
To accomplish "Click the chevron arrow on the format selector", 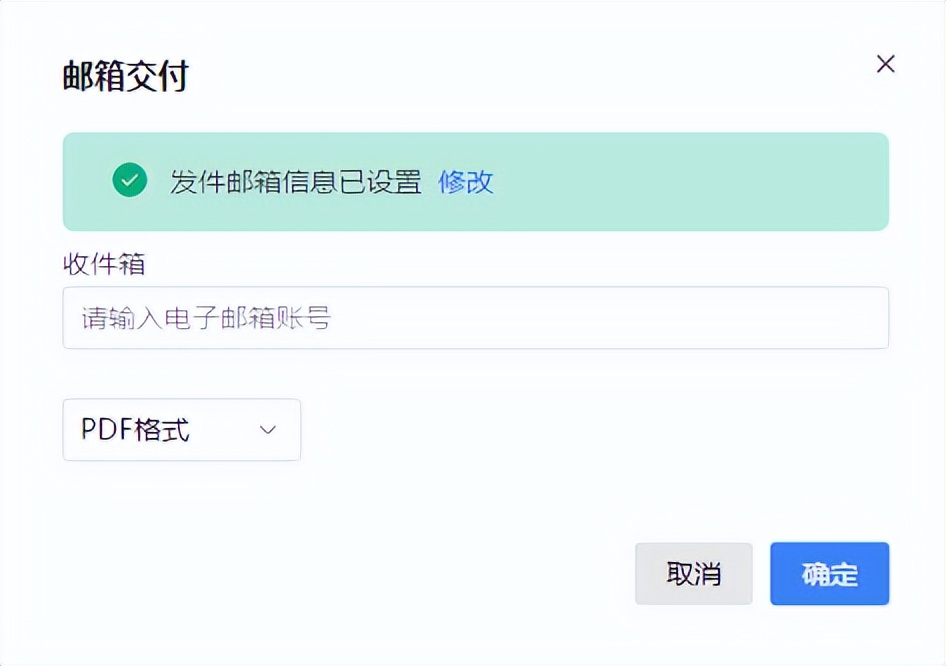I will tap(267, 429).
